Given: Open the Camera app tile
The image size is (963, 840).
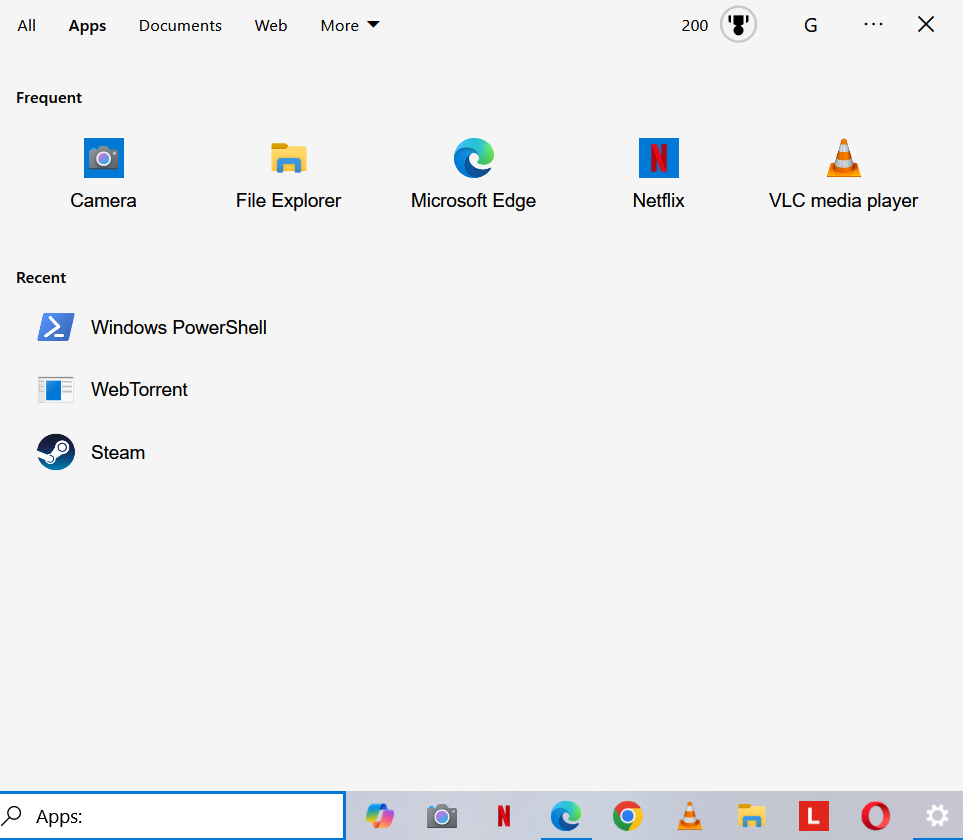Looking at the screenshot, I should [103, 174].
